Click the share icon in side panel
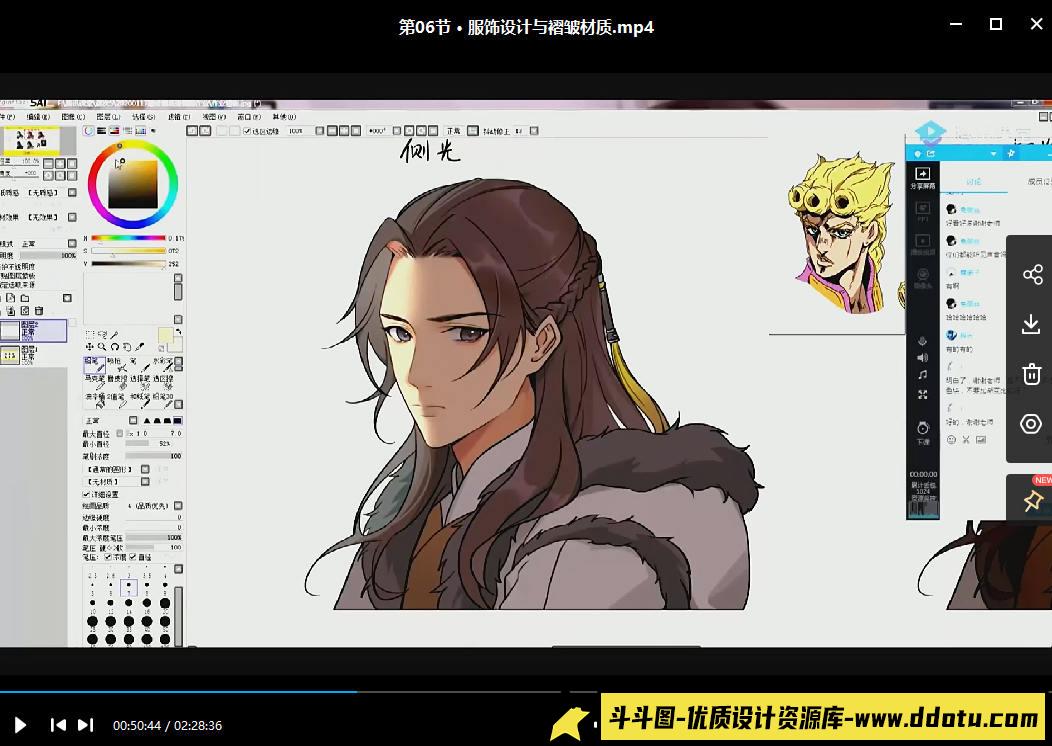The image size is (1052, 746). click(x=1033, y=274)
